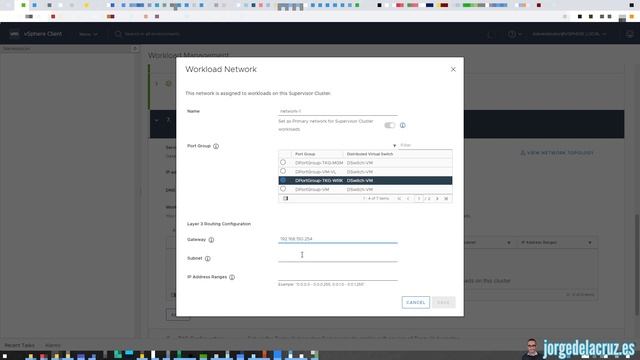Click the CANCEL button

tap(416, 302)
